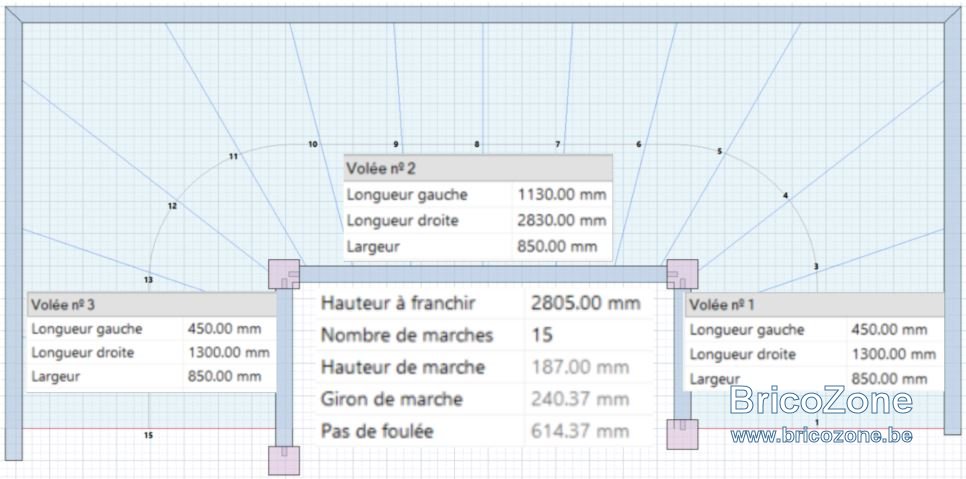Select the bottom-right pink newel post
The width and height of the screenshot is (966, 479).
click(x=682, y=435)
